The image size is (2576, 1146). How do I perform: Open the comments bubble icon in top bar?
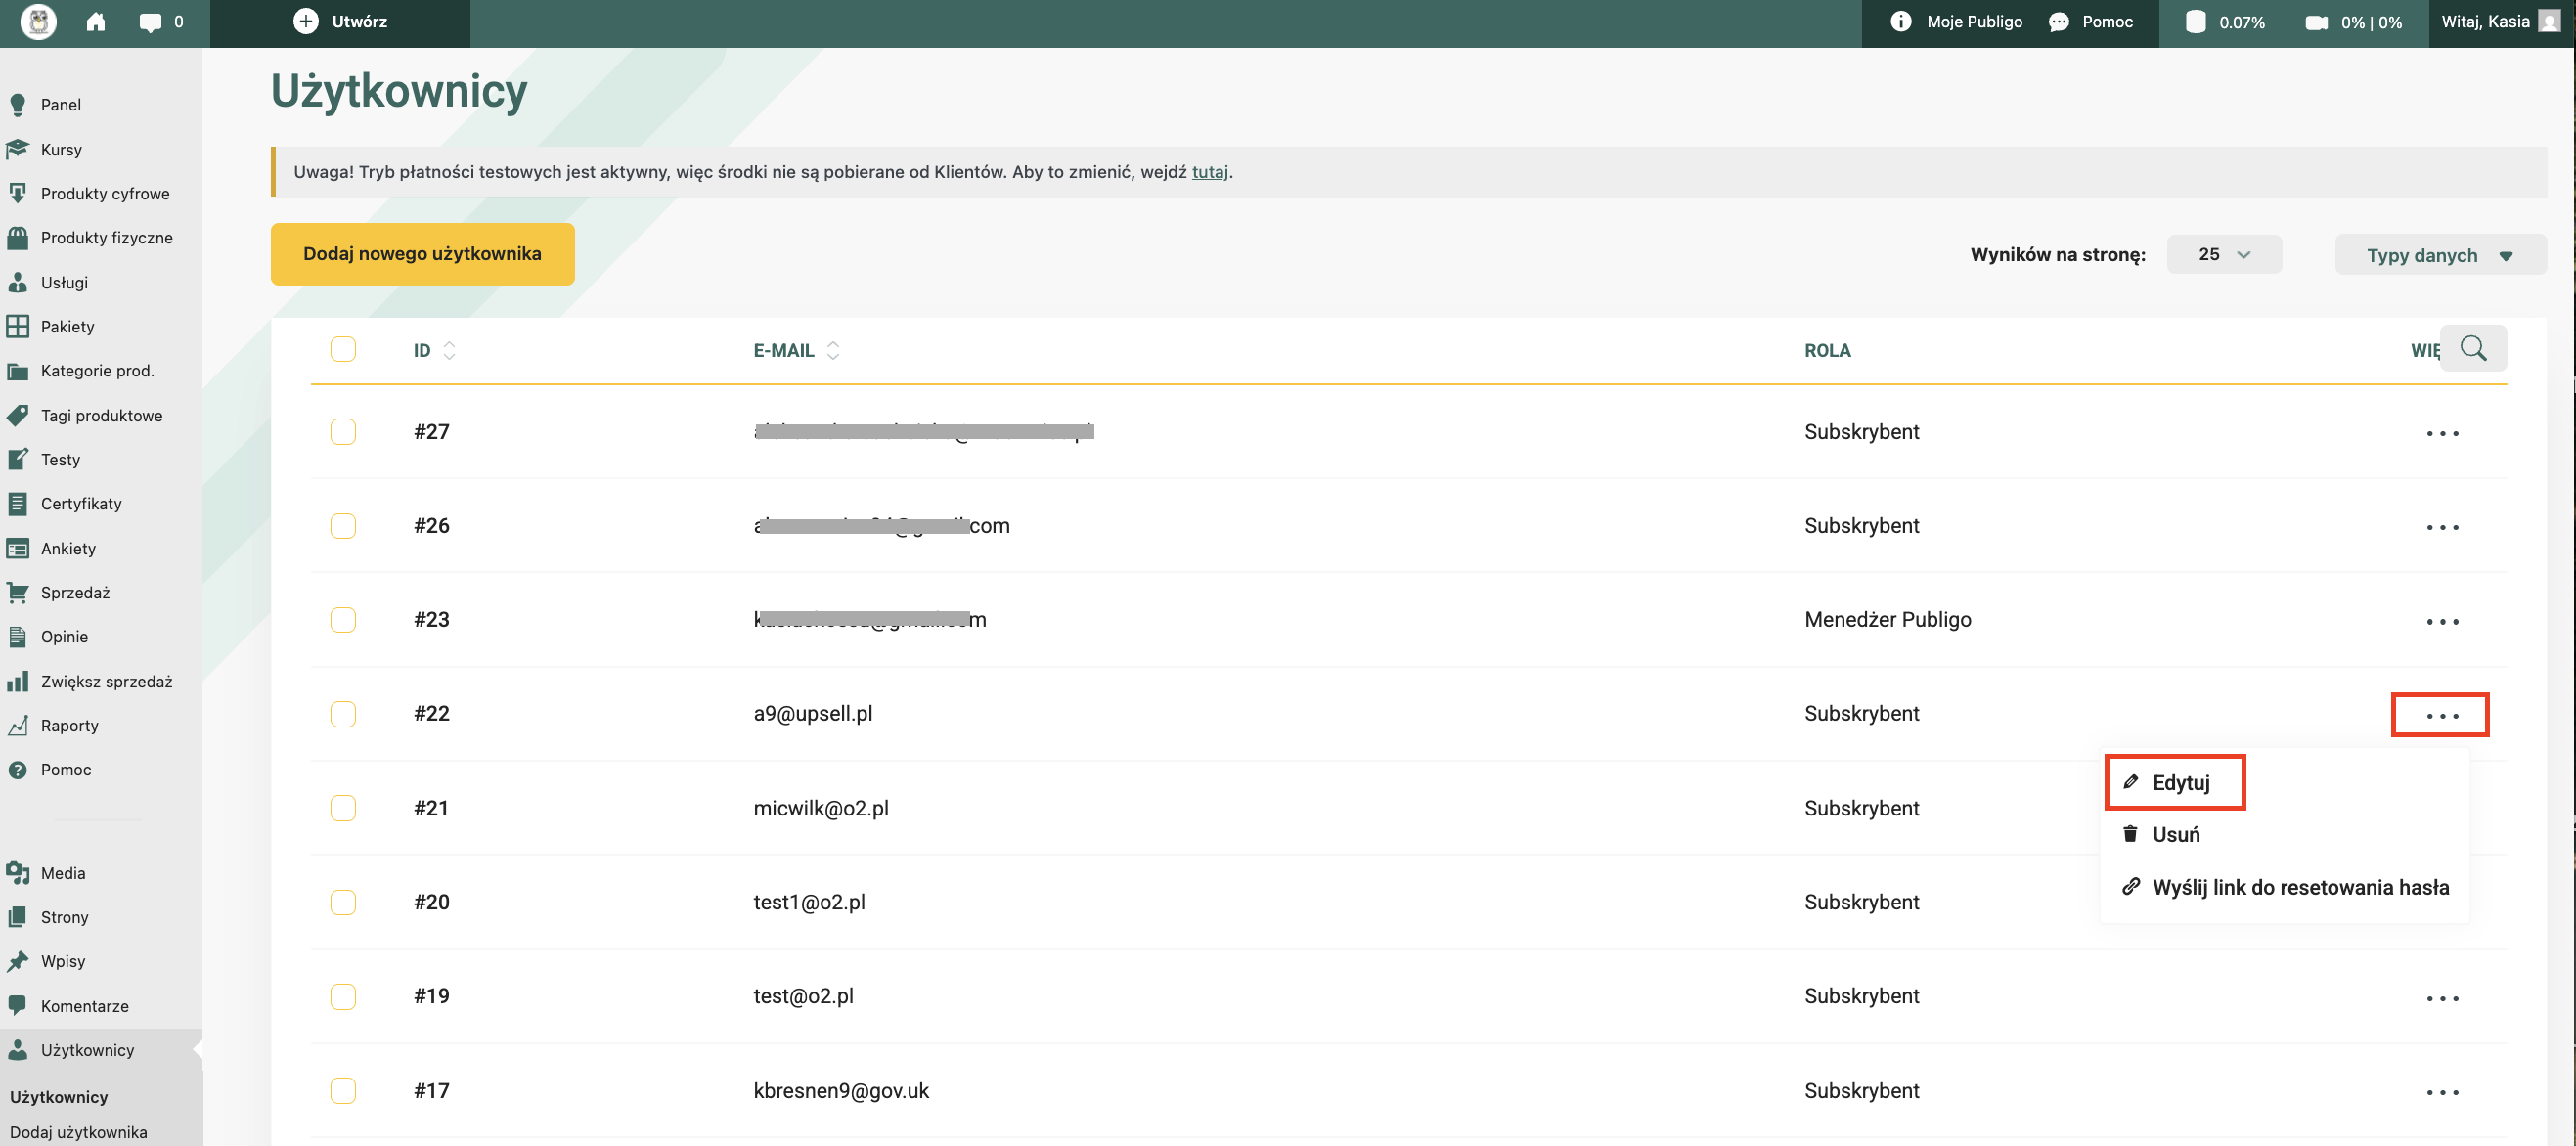[x=150, y=22]
